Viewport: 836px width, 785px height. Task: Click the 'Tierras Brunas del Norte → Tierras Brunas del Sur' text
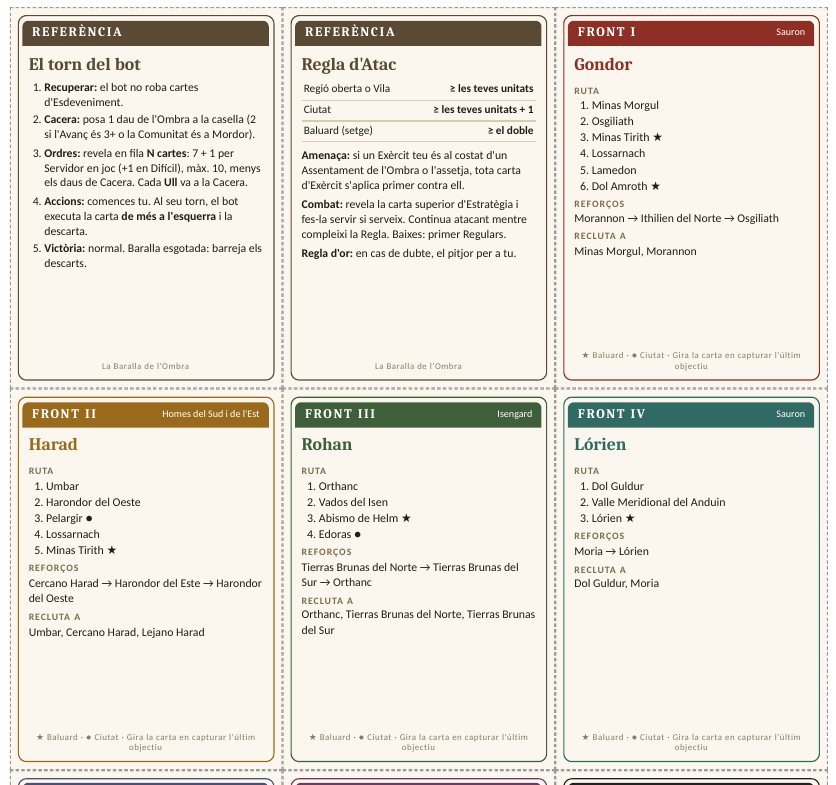click(410, 575)
